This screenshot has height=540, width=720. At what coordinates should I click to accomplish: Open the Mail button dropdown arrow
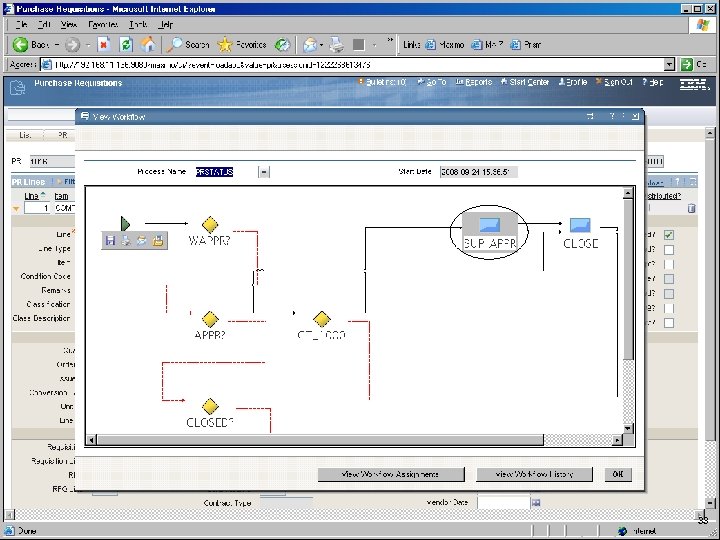pyautogui.click(x=321, y=45)
